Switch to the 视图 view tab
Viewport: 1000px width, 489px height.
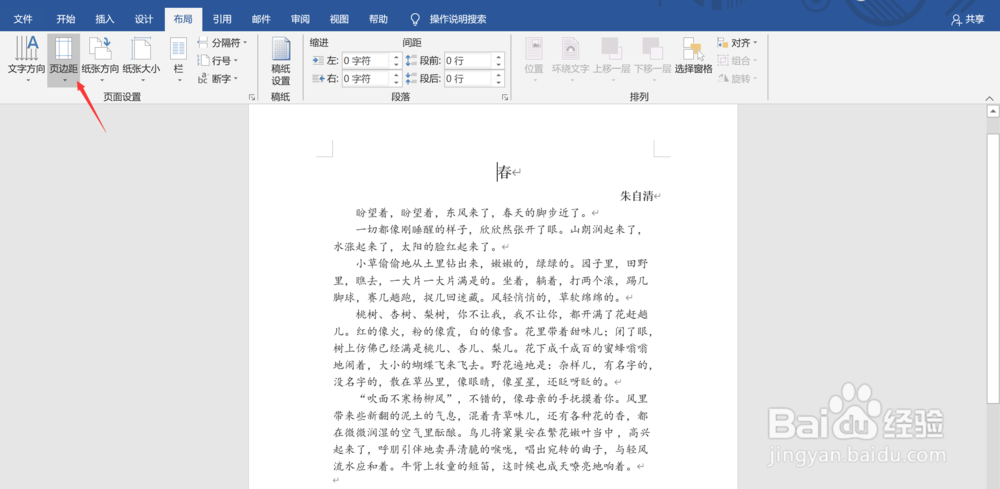pyautogui.click(x=339, y=19)
